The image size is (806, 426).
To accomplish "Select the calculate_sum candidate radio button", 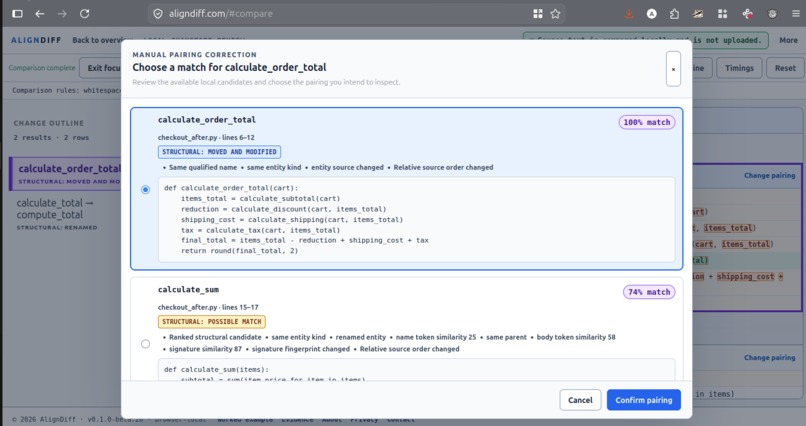I will 145,344.
